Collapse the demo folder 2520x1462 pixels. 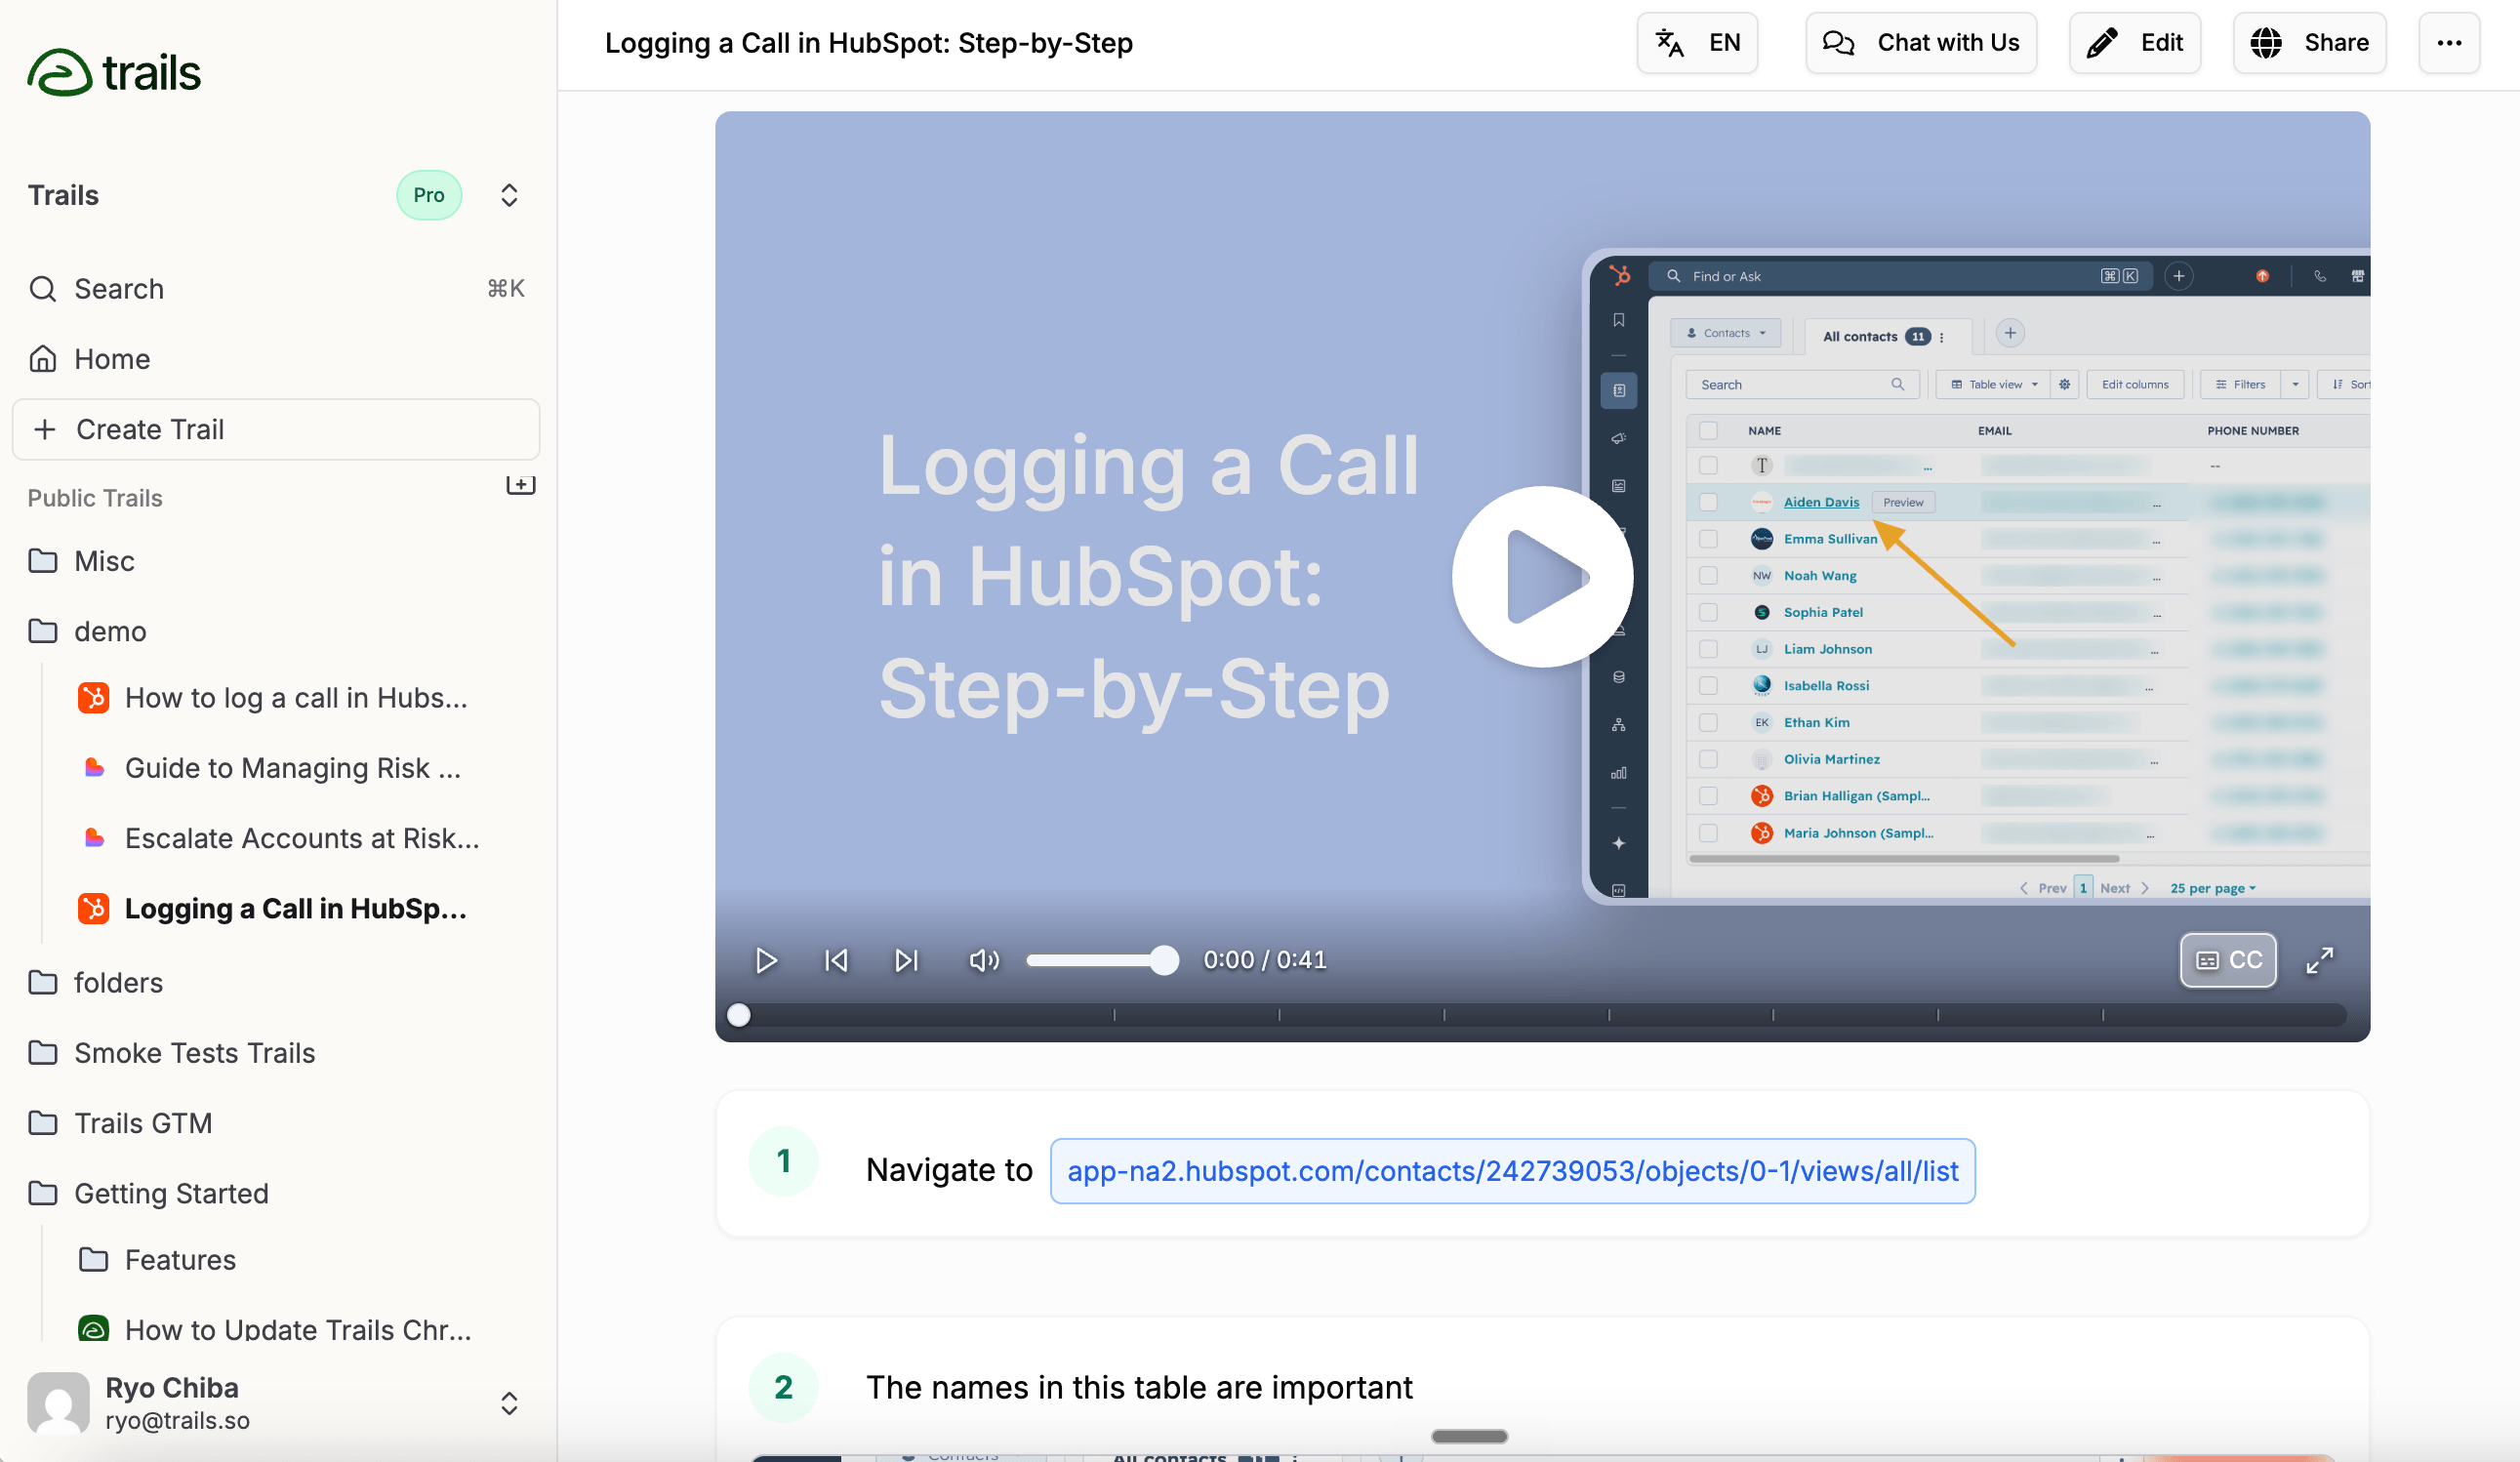pyautogui.click(x=276, y=631)
